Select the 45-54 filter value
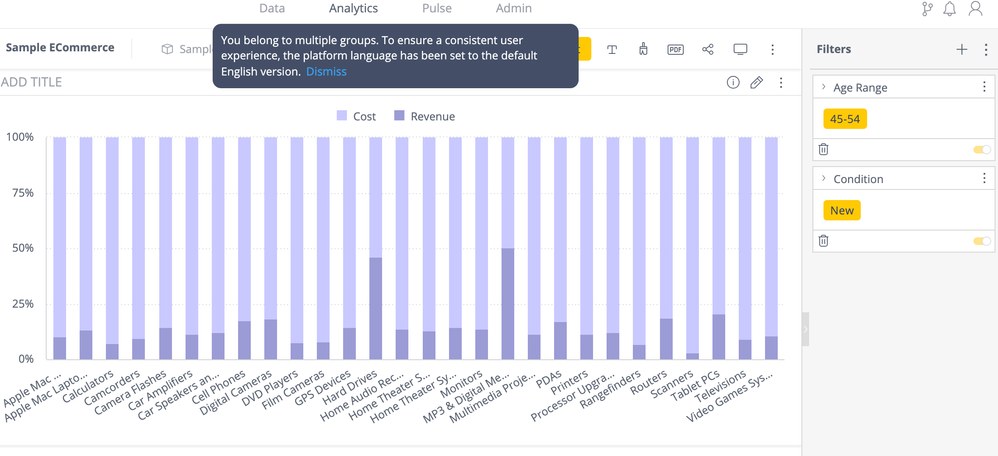998x456 pixels. click(845, 119)
